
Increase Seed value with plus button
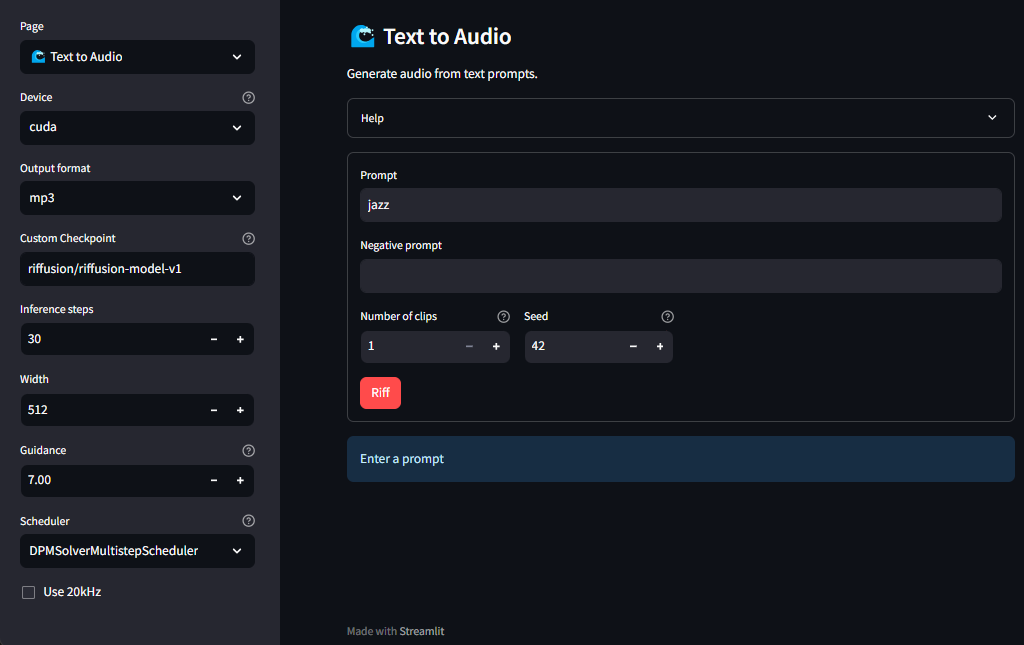(x=660, y=347)
